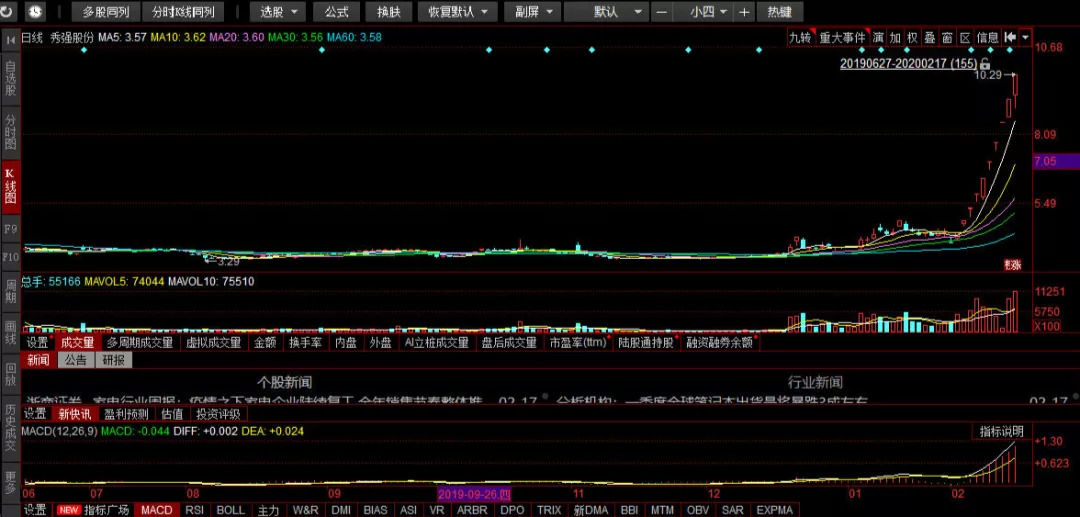This screenshot has width=1080, height=517.
Task: Click the minus button to decrease font size
Action: [x=662, y=12]
